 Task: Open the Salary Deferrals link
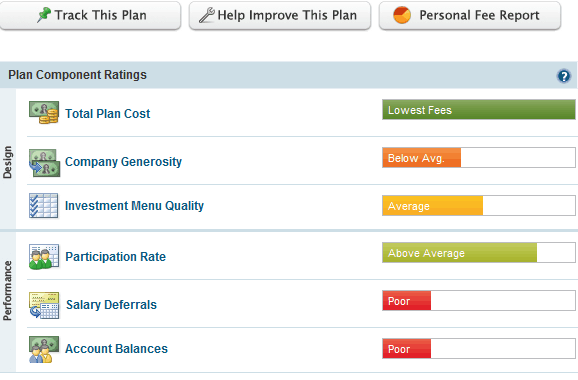(x=111, y=305)
